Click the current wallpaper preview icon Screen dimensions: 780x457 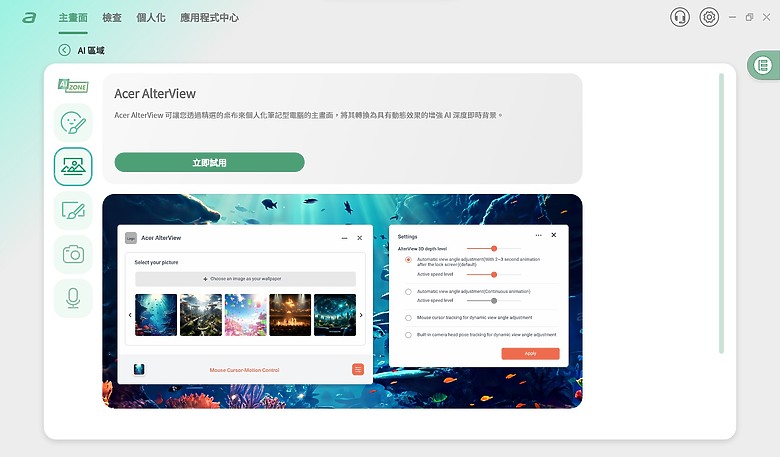[139, 369]
